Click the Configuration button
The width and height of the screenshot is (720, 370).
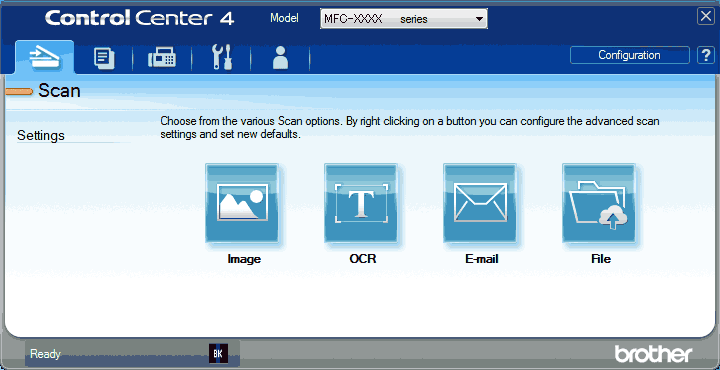630,55
